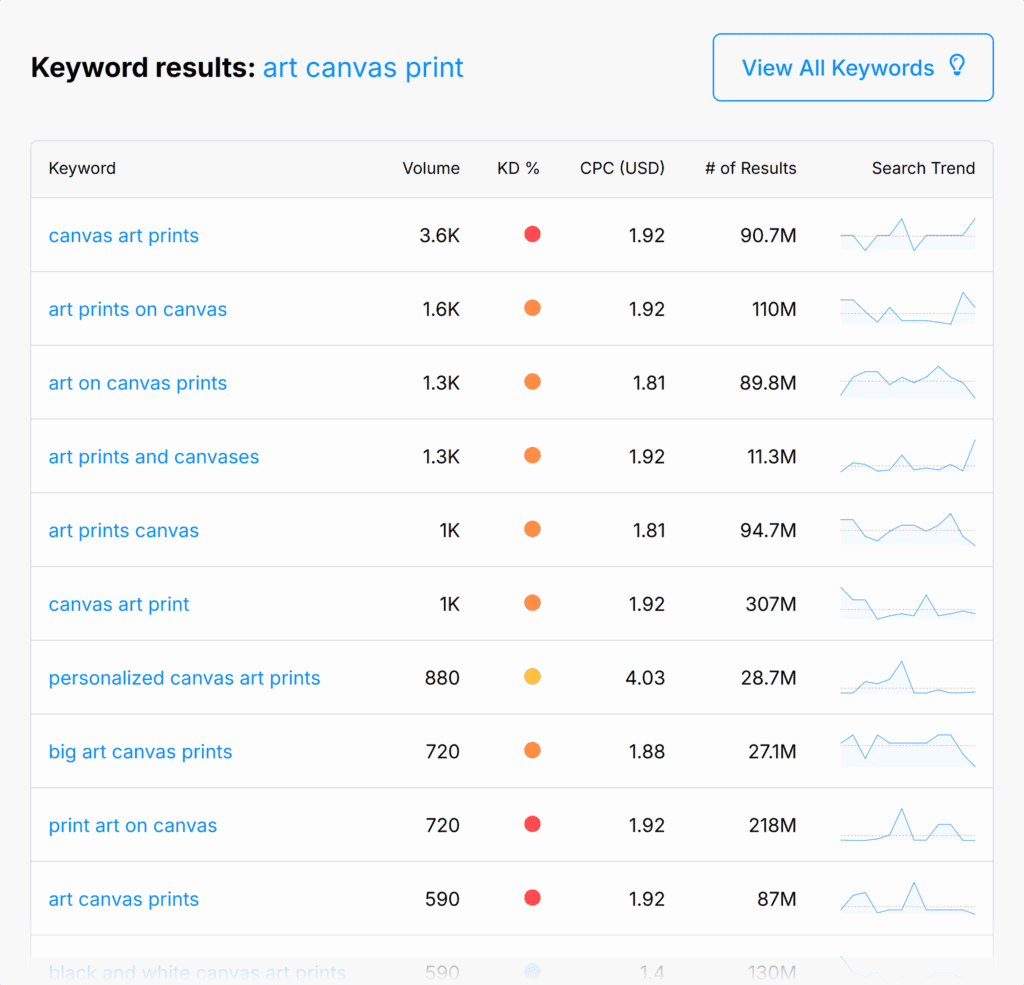
Task: Open the 'art canvas print' keyword link in heading
Action: coord(363,68)
